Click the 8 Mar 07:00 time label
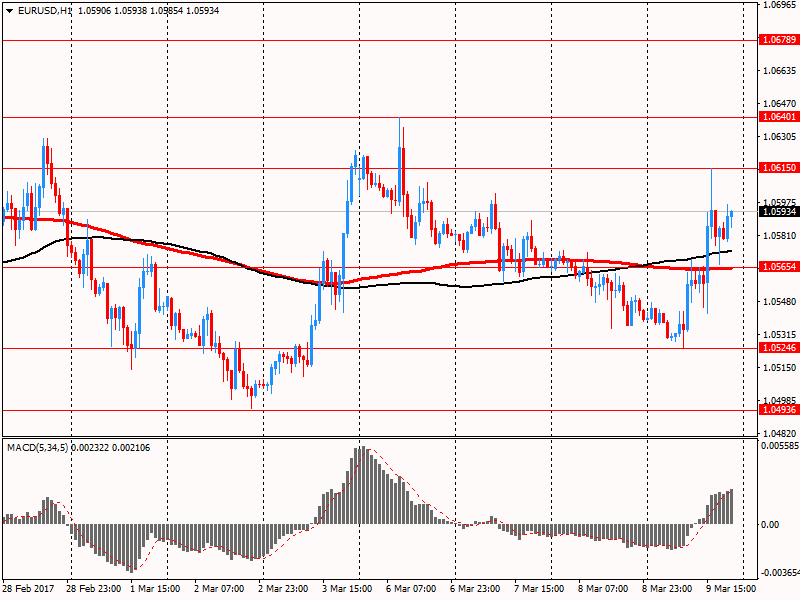This screenshot has height=600, width=800. click(x=603, y=588)
